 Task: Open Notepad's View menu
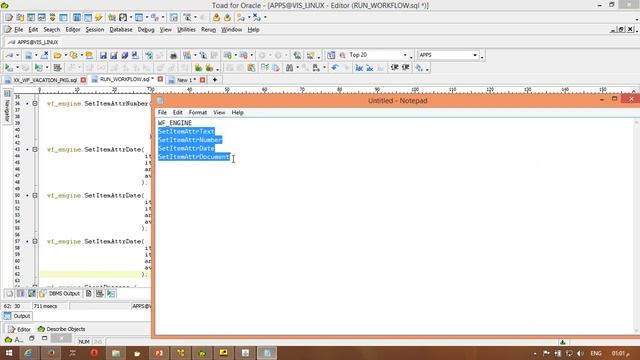pyautogui.click(x=219, y=112)
